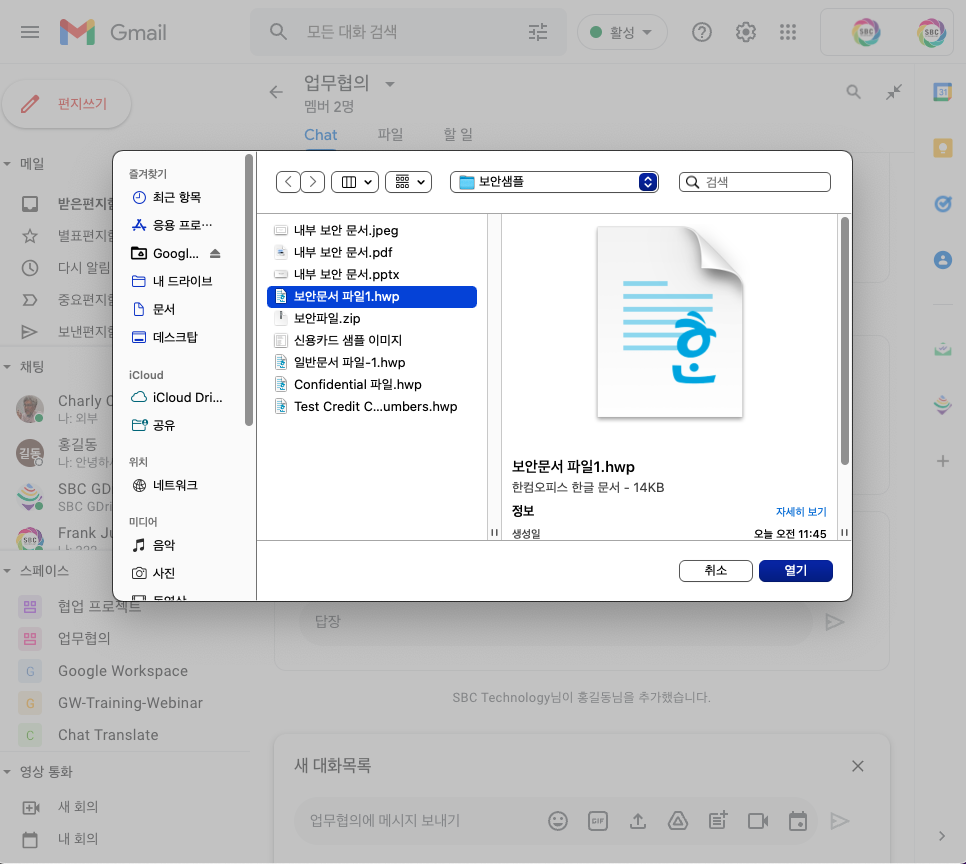Insert an emoji in the message box
The height and width of the screenshot is (864, 966).
pos(558,821)
